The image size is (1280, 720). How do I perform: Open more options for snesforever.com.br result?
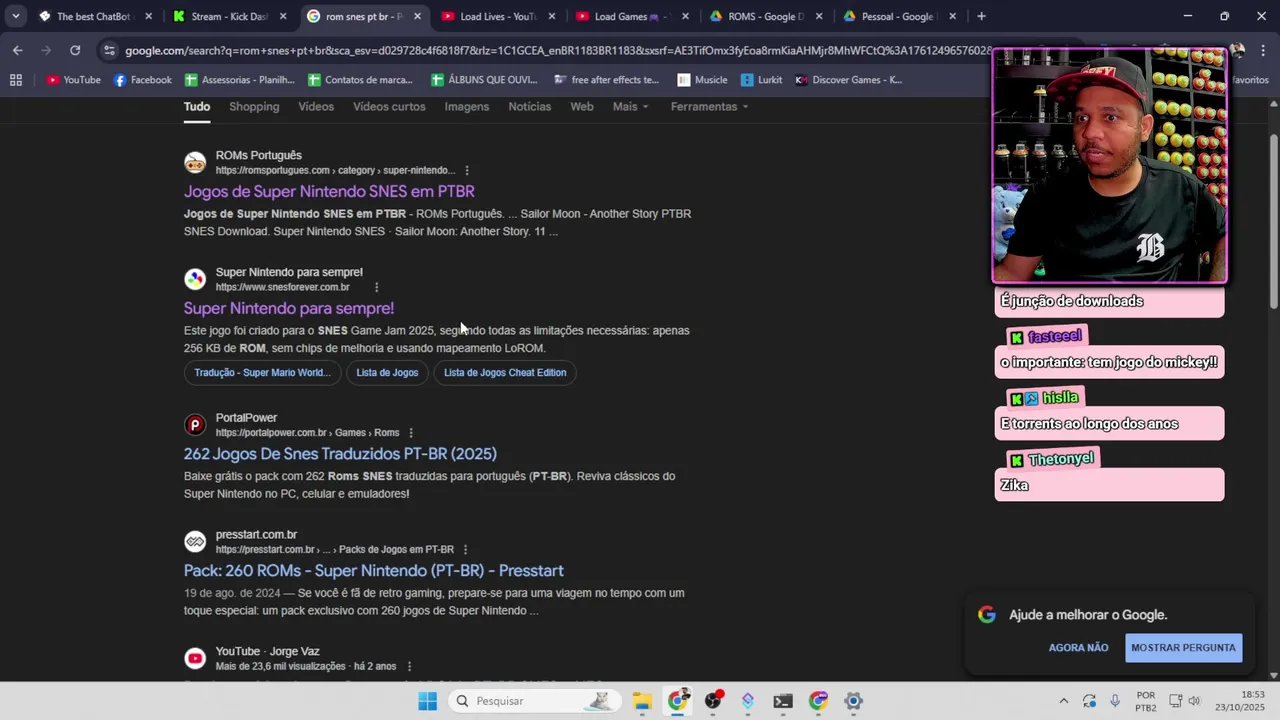click(377, 288)
